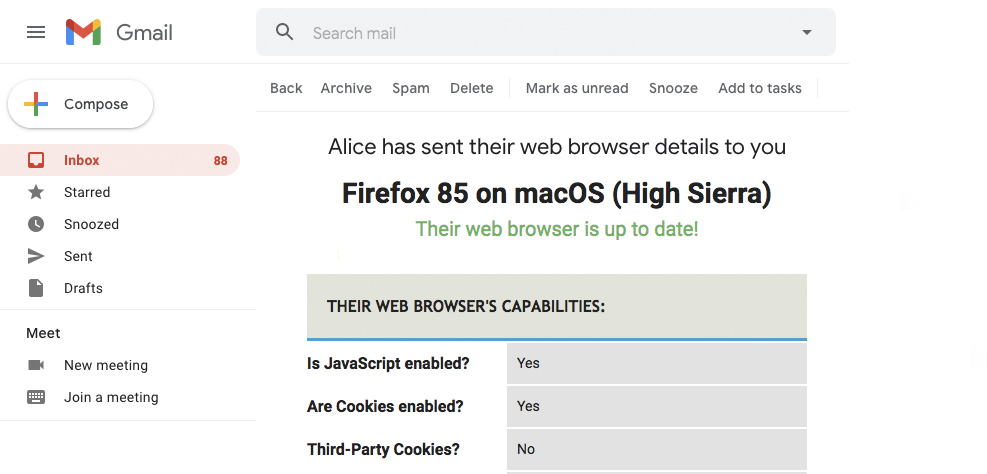Click "Firefox 85 on macOS (High Sierra)" title
987x474 pixels.
coord(556,193)
